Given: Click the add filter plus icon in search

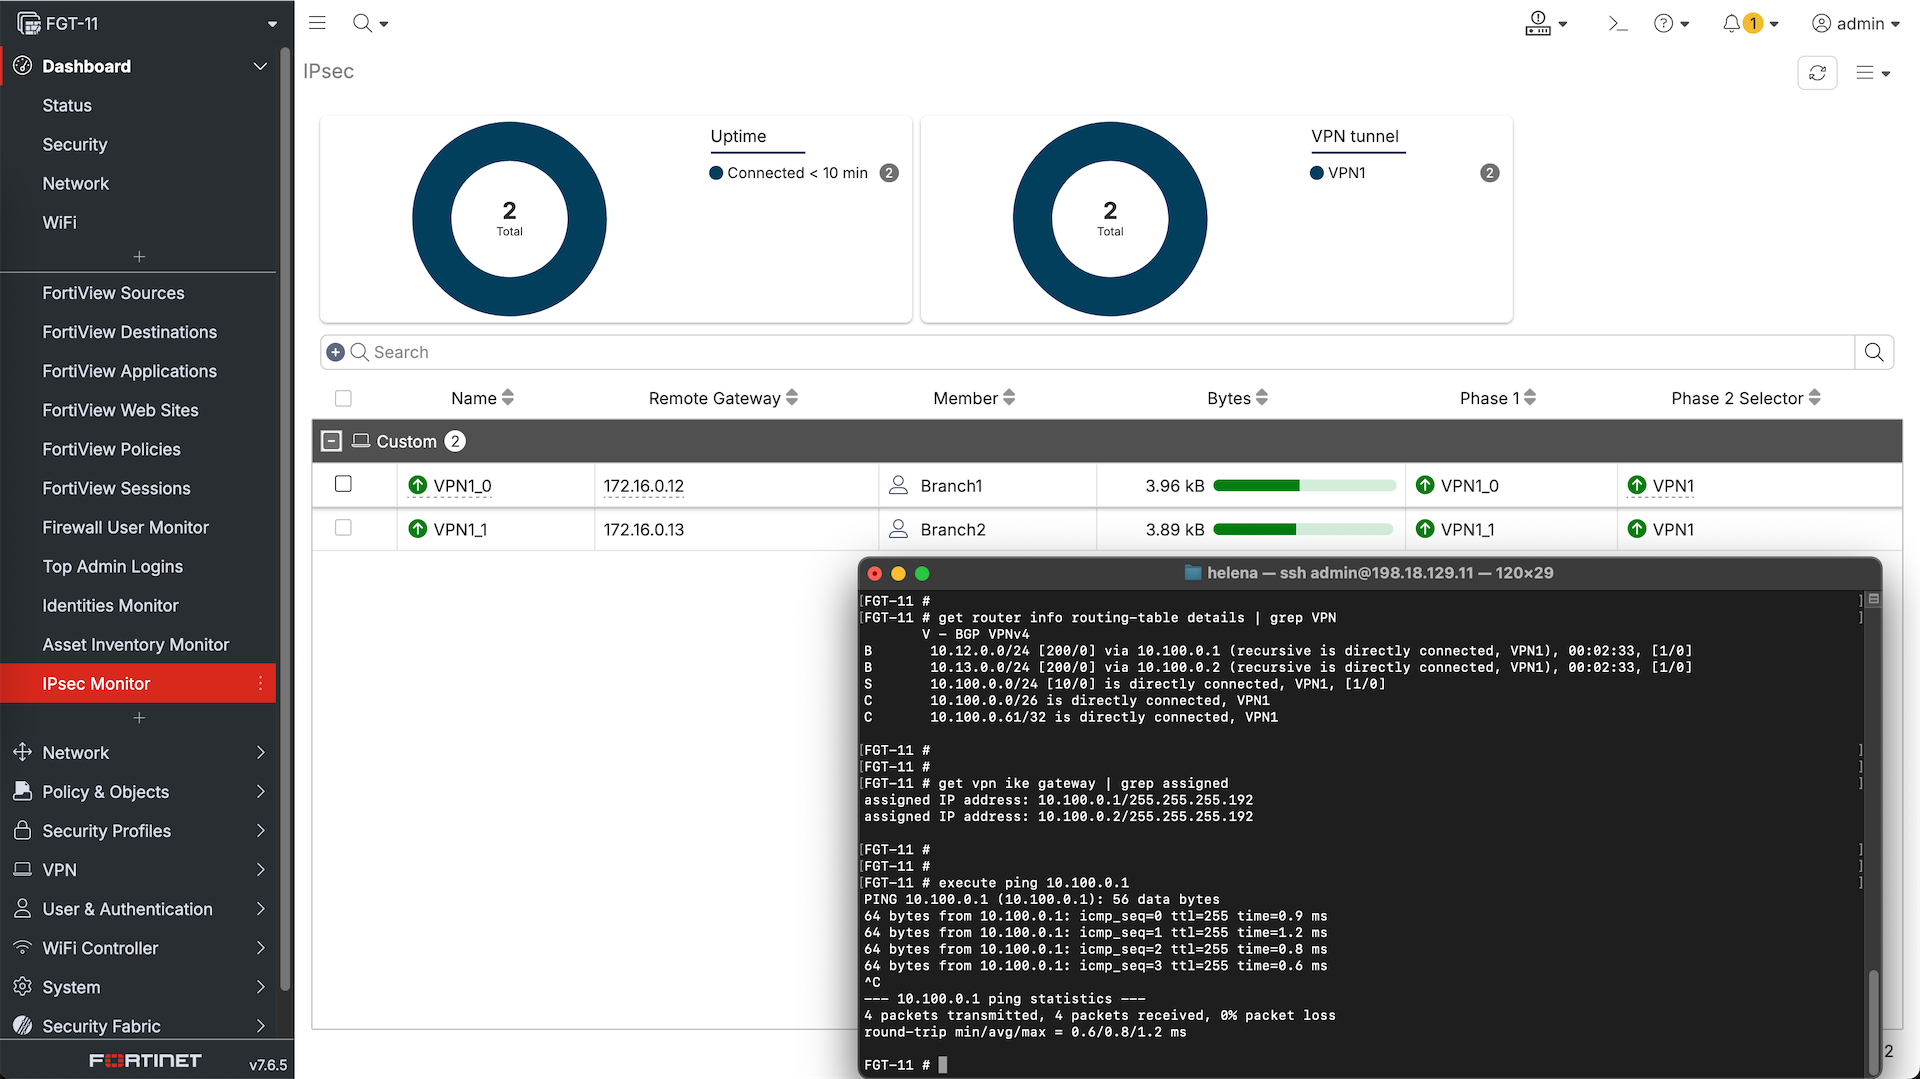Looking at the screenshot, I should point(336,352).
